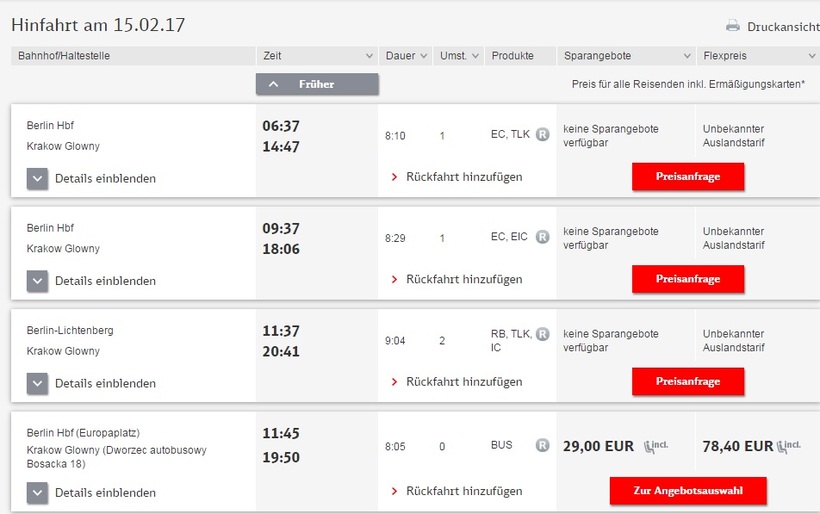Sort results by Zeit column
The width and height of the screenshot is (820, 514).
[x=317, y=56]
